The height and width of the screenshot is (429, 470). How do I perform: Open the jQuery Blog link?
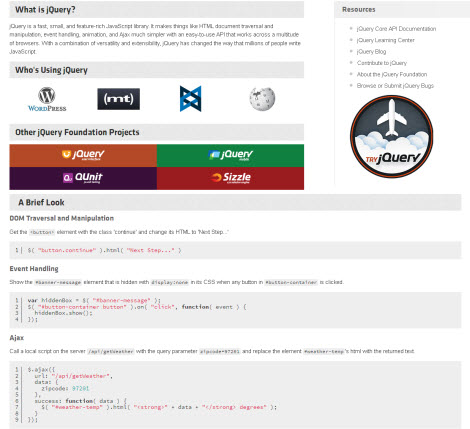click(371, 52)
